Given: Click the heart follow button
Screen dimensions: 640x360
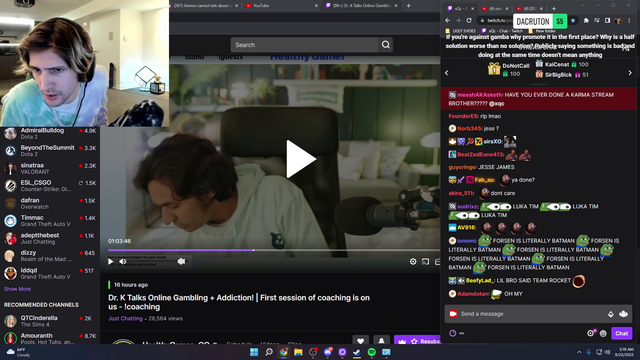Looking at the screenshot, I should pyautogui.click(x=360, y=341).
